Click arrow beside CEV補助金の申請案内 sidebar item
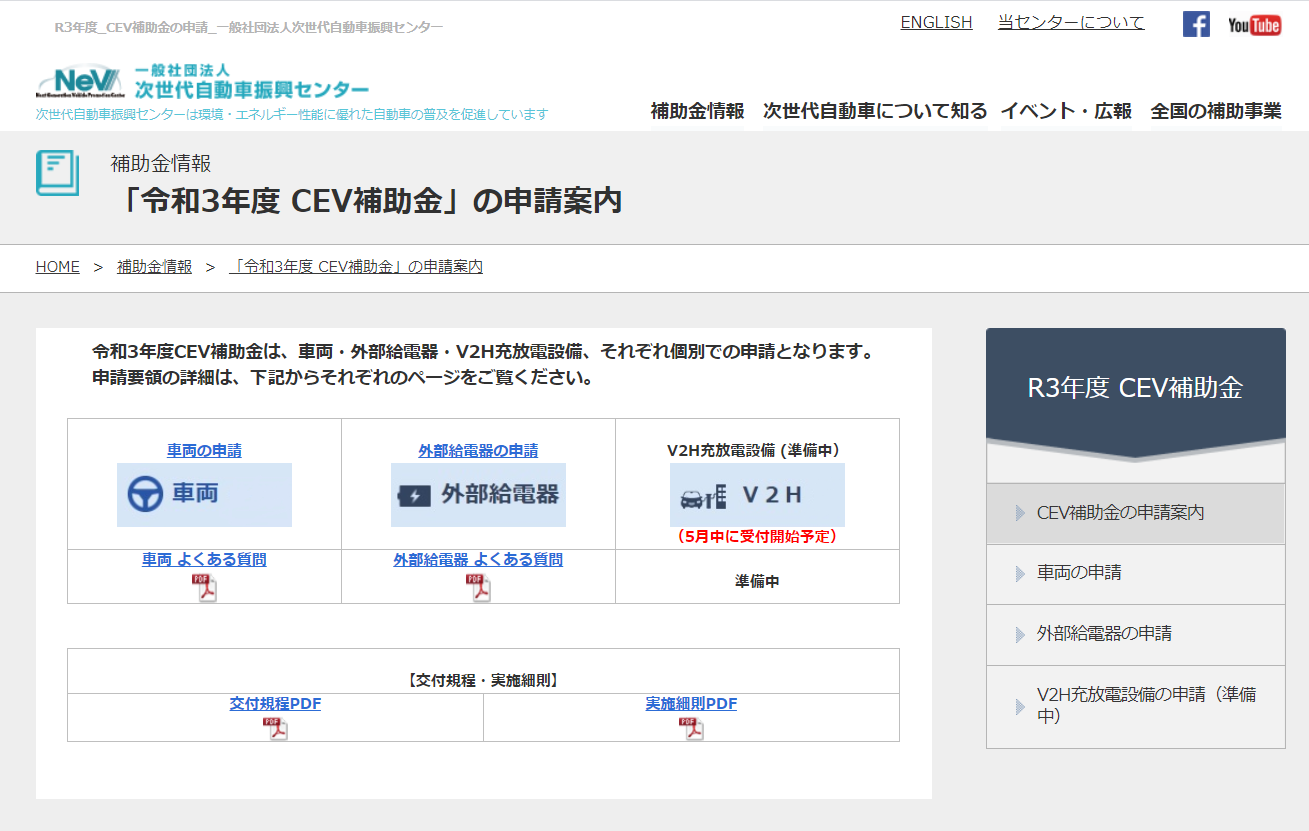 tap(1020, 513)
